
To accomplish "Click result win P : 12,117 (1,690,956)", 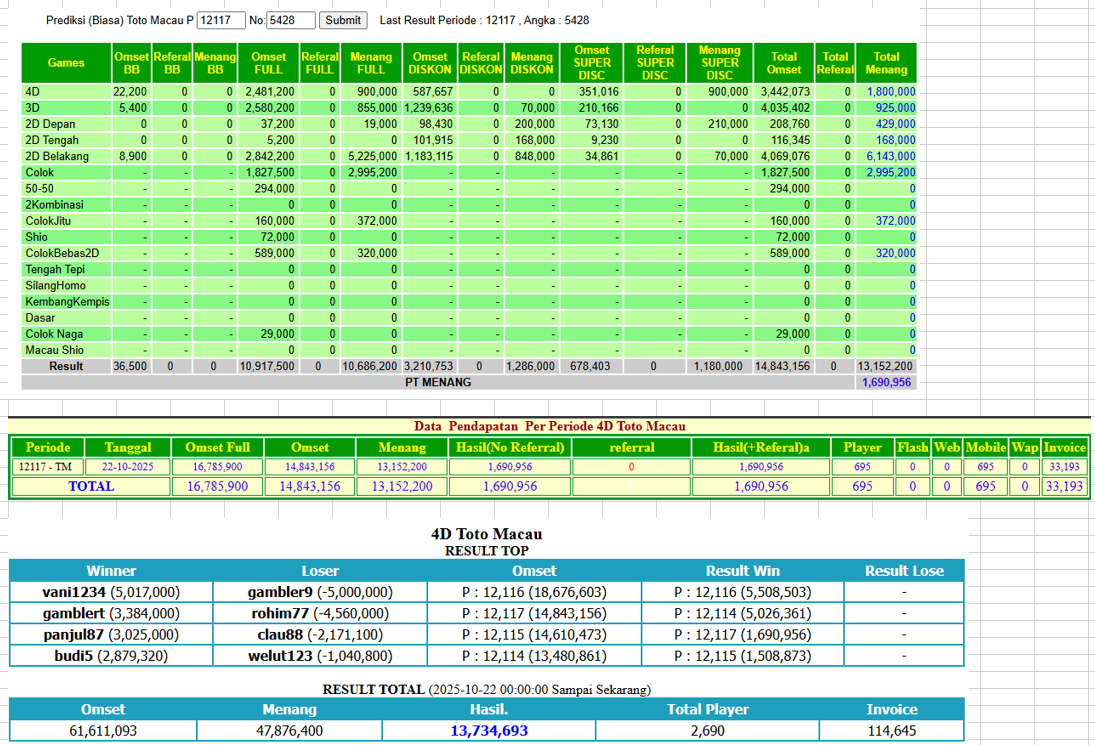I will 742,635.
